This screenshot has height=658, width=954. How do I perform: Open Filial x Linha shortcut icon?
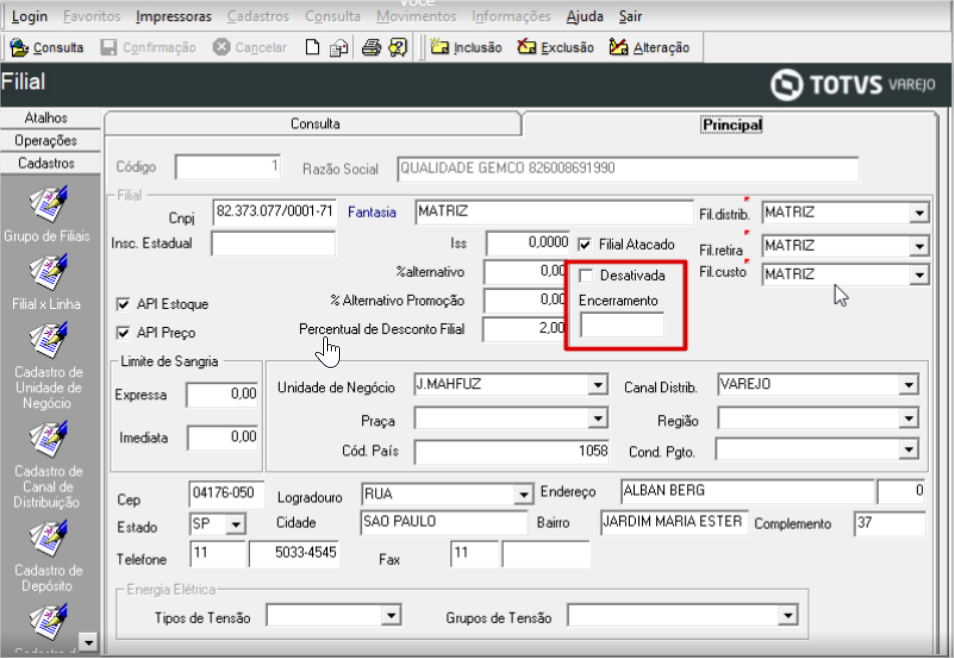tap(48, 273)
